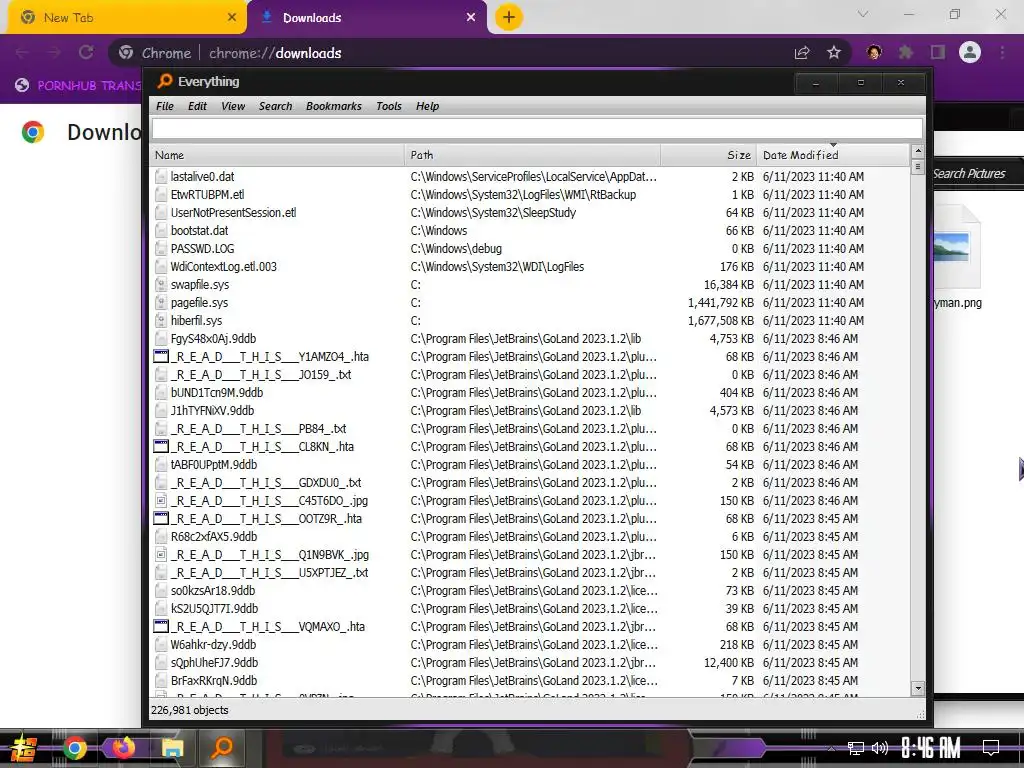The image size is (1024, 768).
Task: Open the Chrome extensions puzzle icon
Action: click(x=905, y=52)
